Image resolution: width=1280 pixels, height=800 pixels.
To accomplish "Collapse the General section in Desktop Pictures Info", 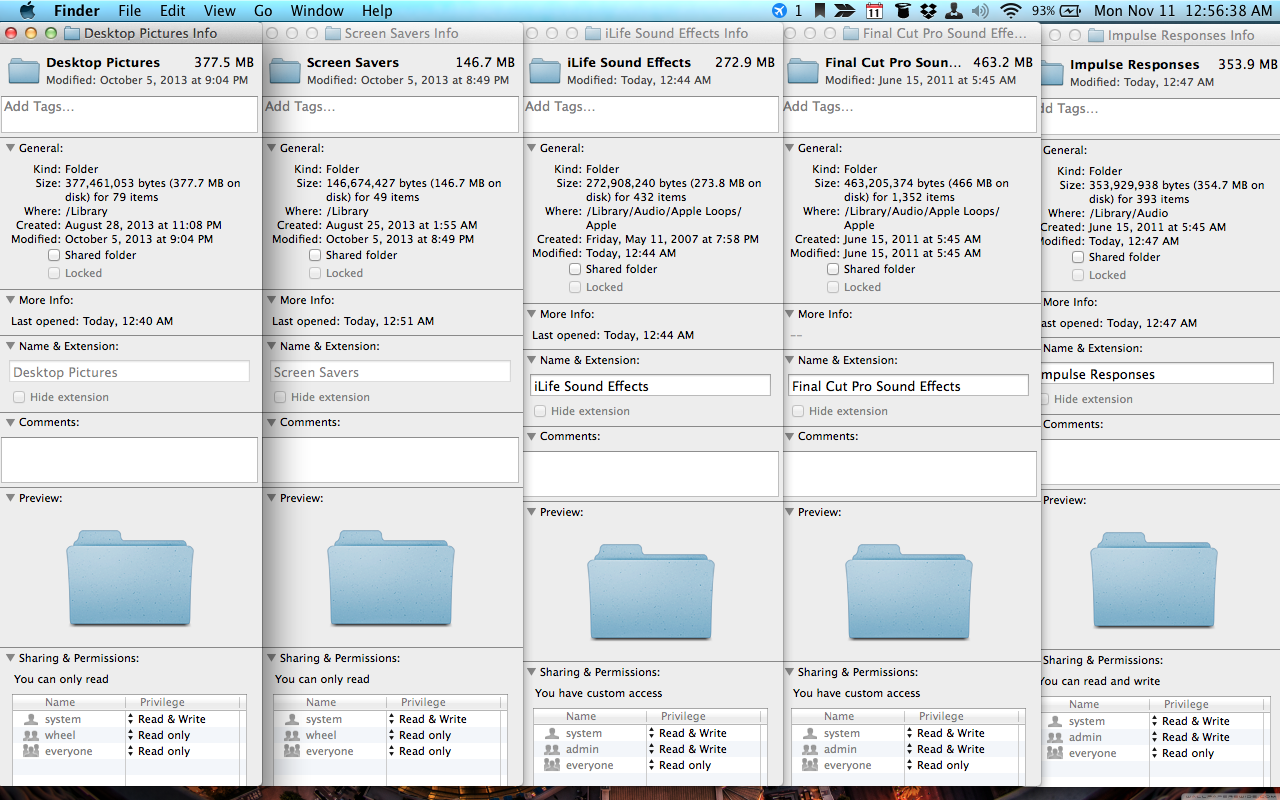I will (10, 148).
